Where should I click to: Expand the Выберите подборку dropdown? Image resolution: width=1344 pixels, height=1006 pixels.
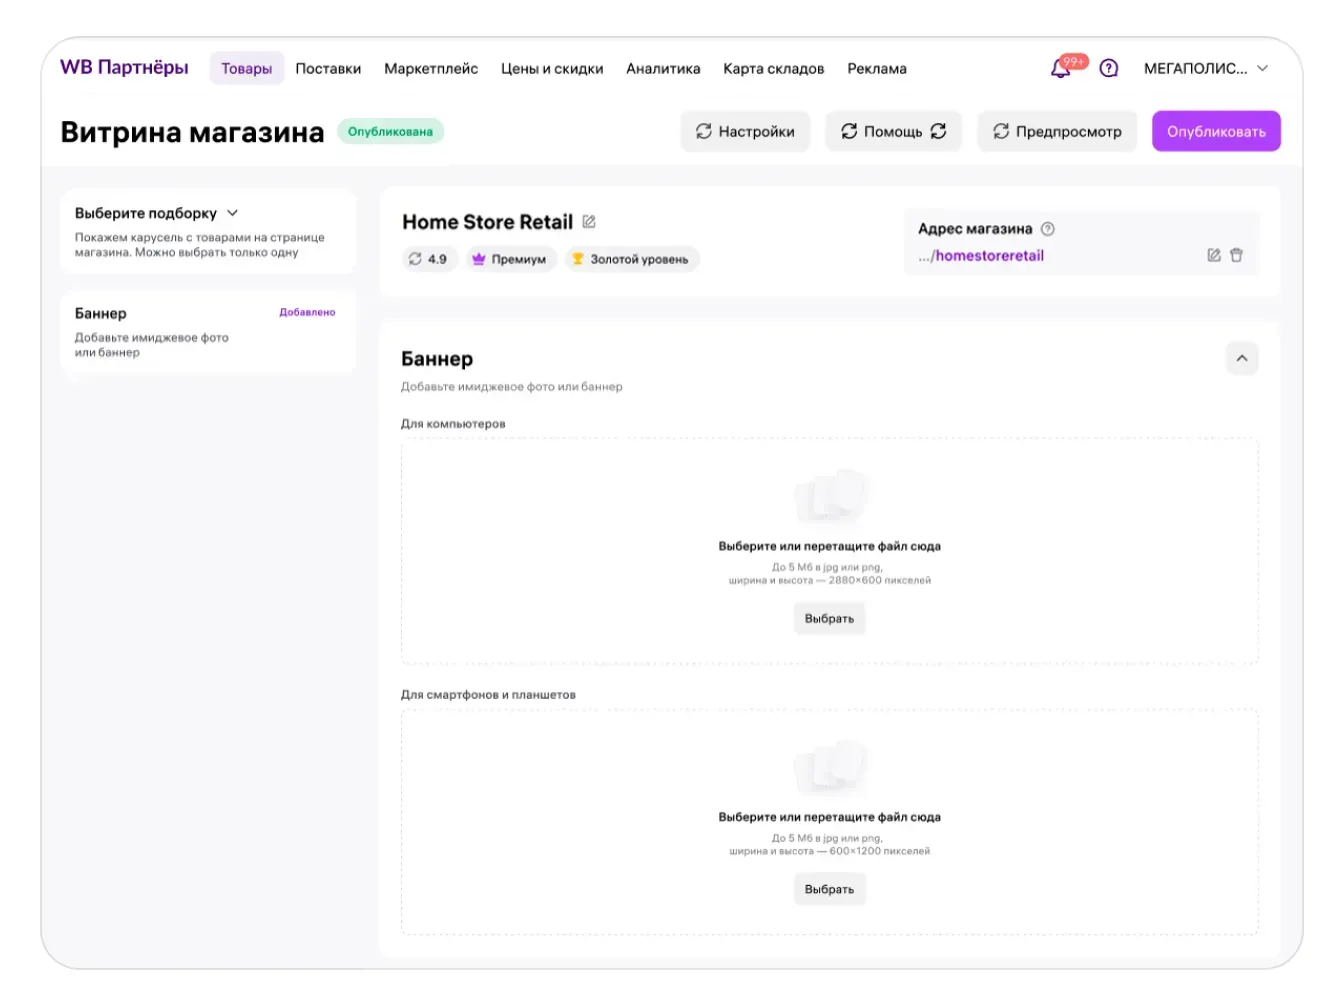click(x=233, y=213)
